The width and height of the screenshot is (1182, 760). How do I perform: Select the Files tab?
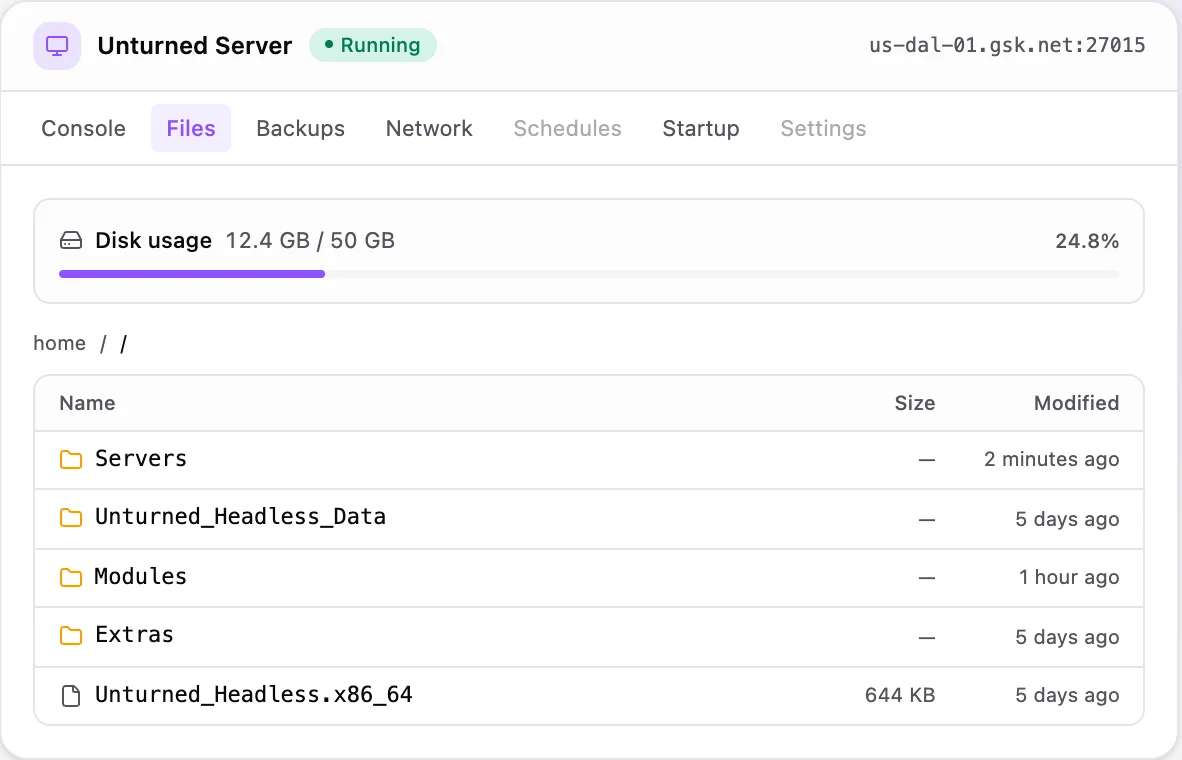click(x=191, y=128)
